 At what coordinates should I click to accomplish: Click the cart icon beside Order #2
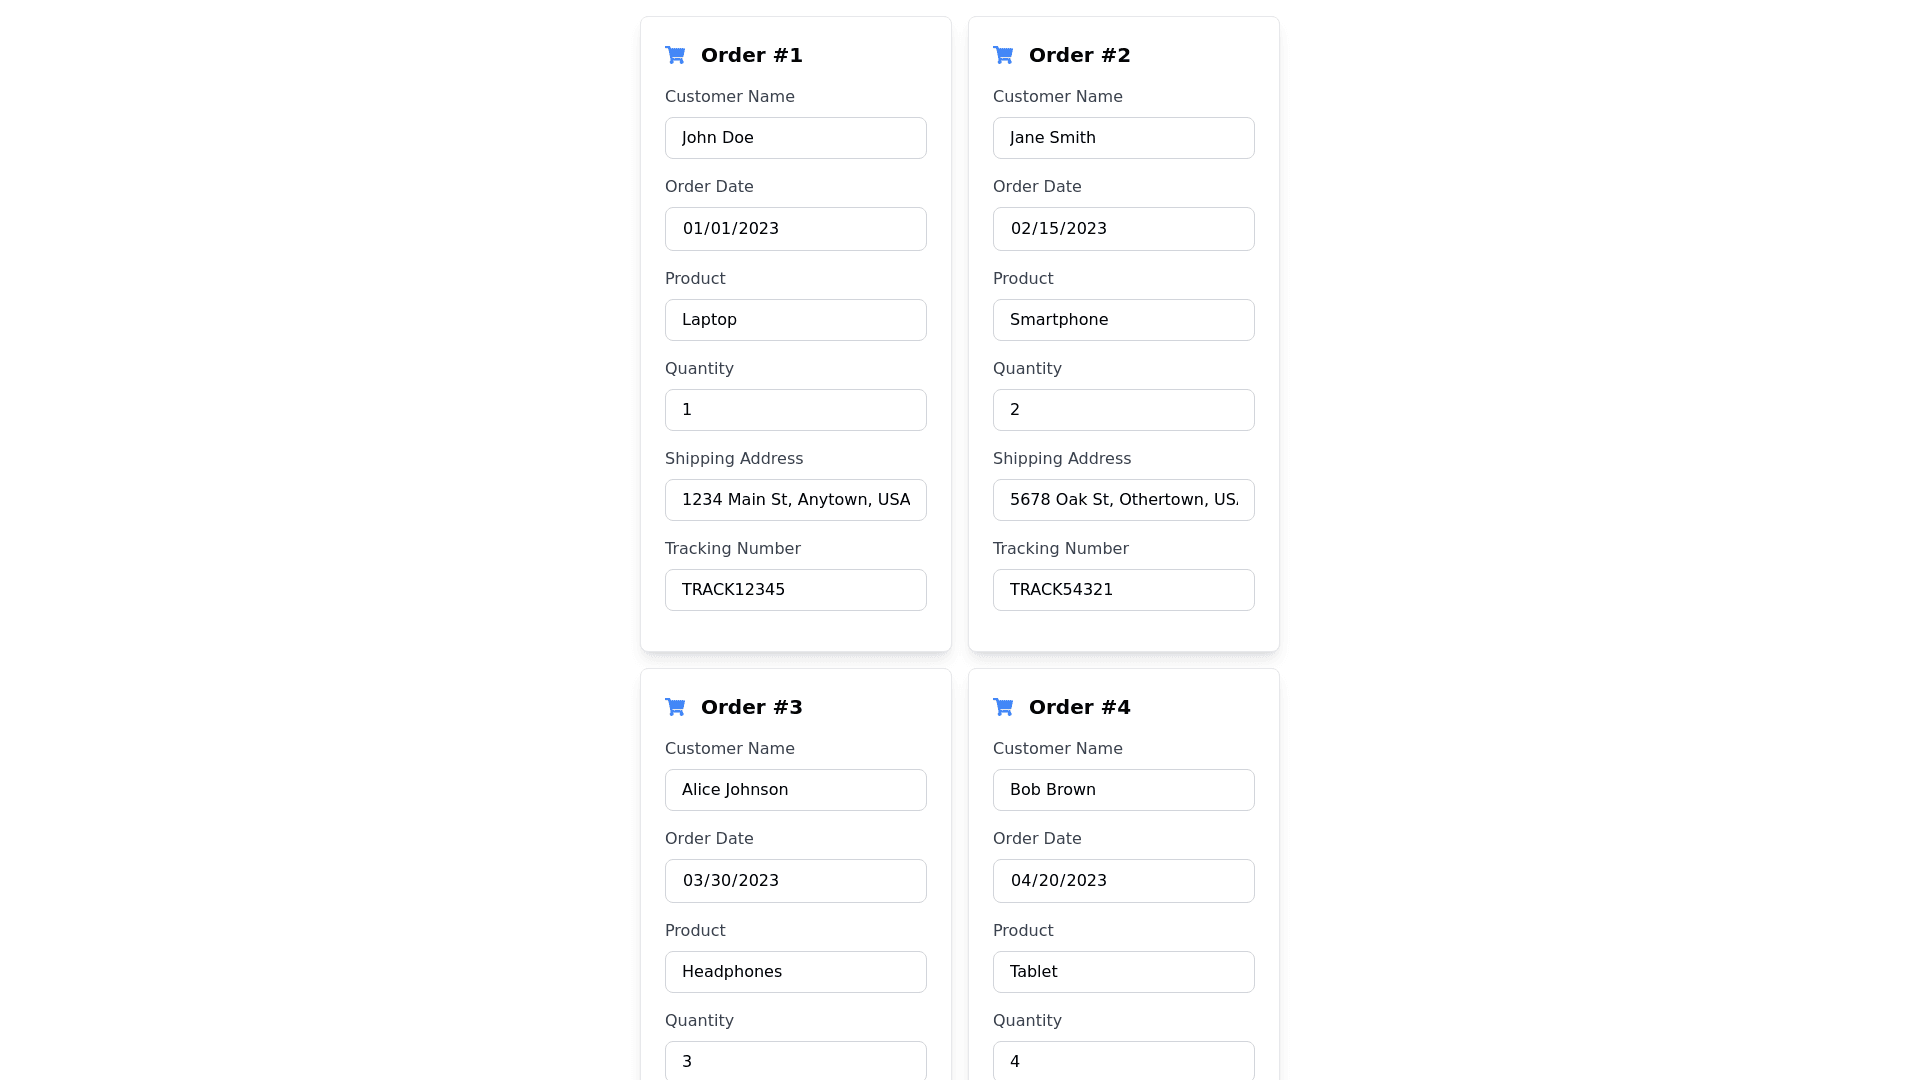point(1003,55)
